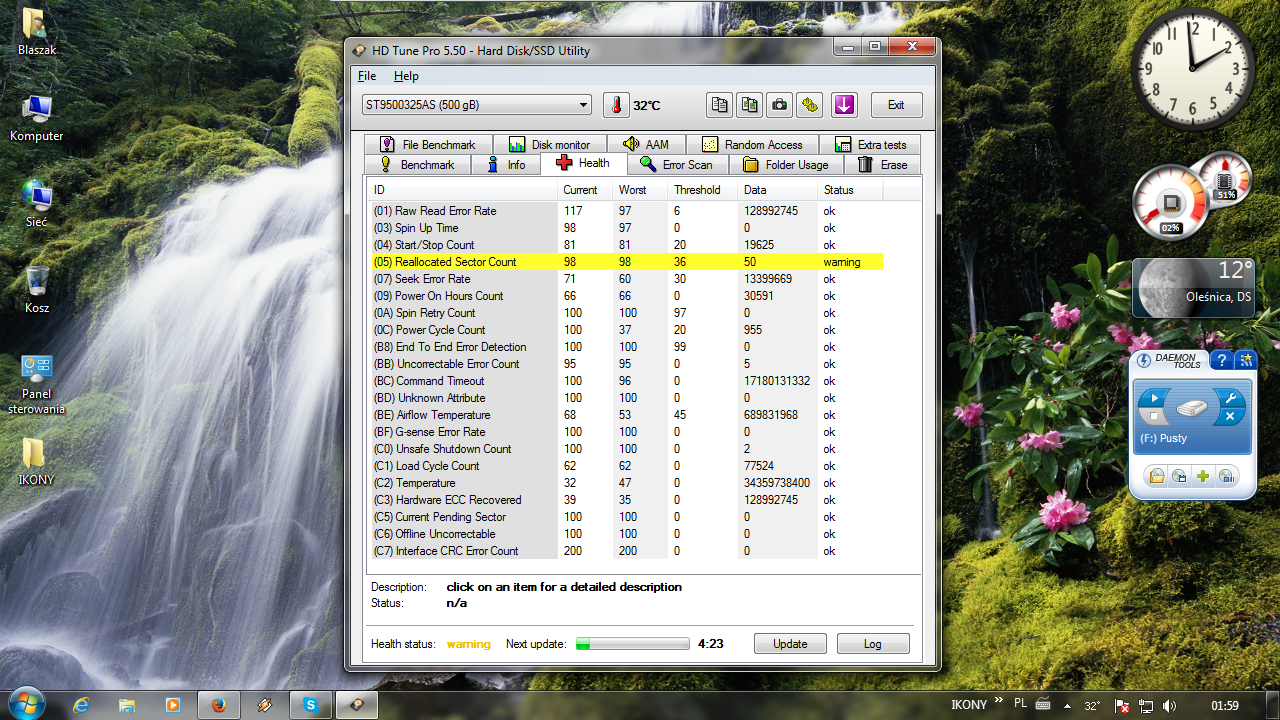1280x720 pixels.
Task: Open Windows Media Player from the taskbar
Action: pos(173,705)
